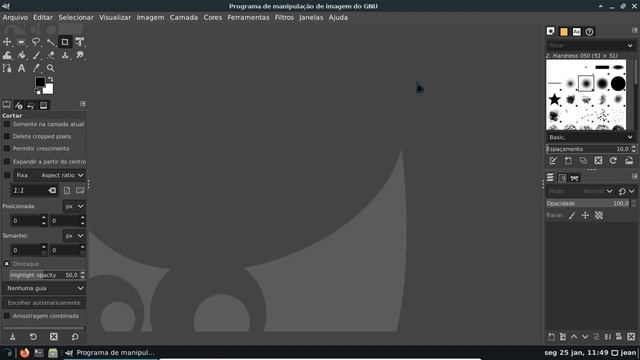Open the background color white swatch
The width and height of the screenshot is (640, 360).
[49, 89]
